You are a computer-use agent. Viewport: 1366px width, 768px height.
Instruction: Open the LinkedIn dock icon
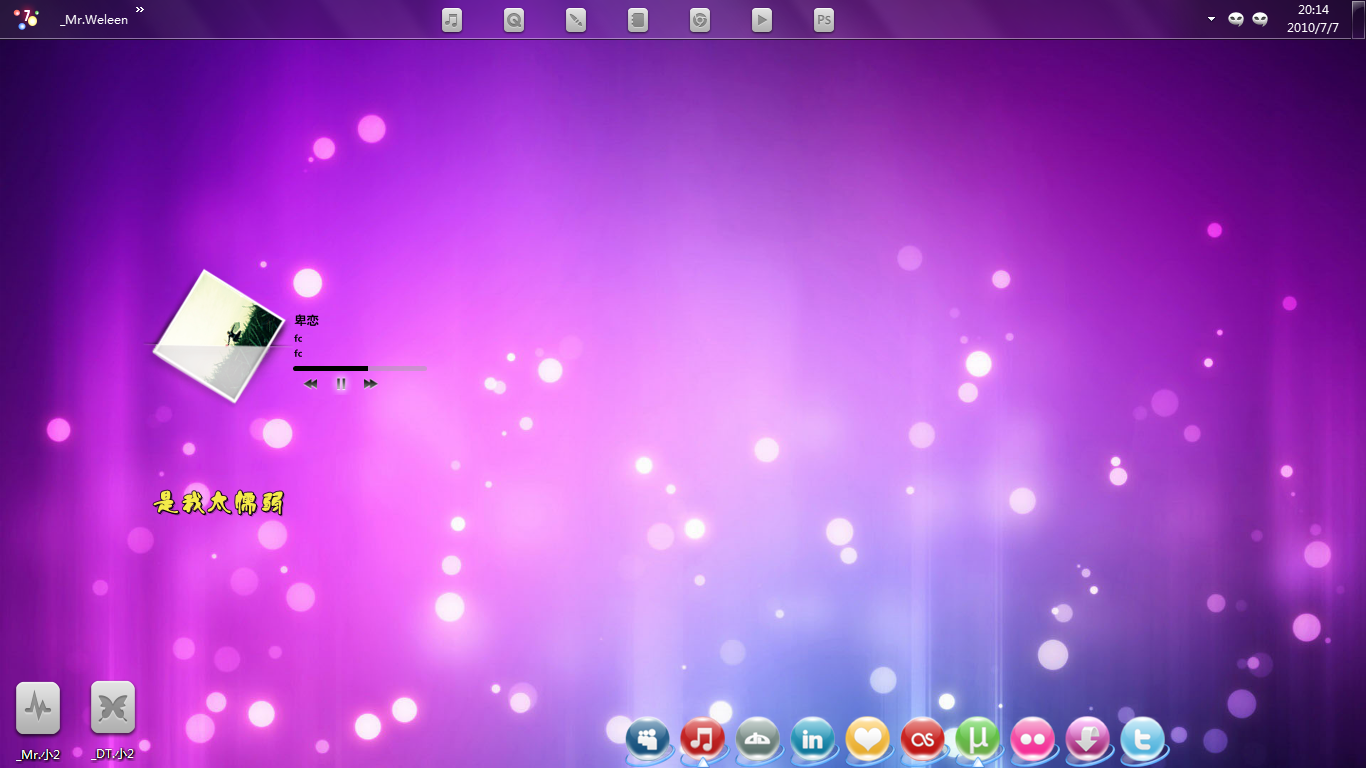pos(813,740)
